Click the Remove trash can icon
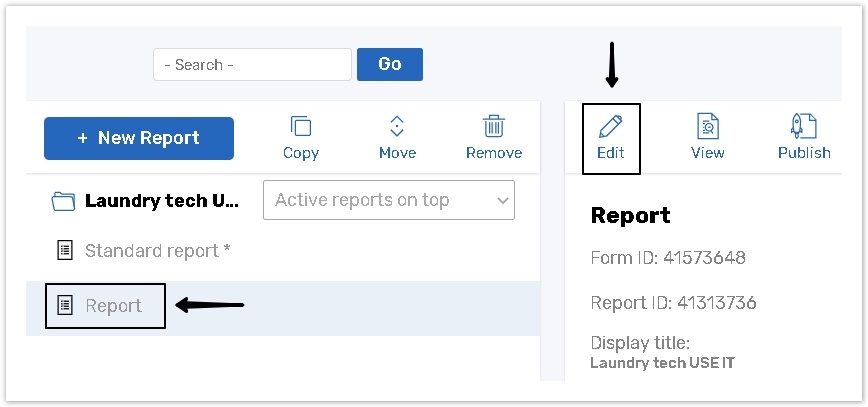Screen dimensions: 868x407 coord(493,127)
